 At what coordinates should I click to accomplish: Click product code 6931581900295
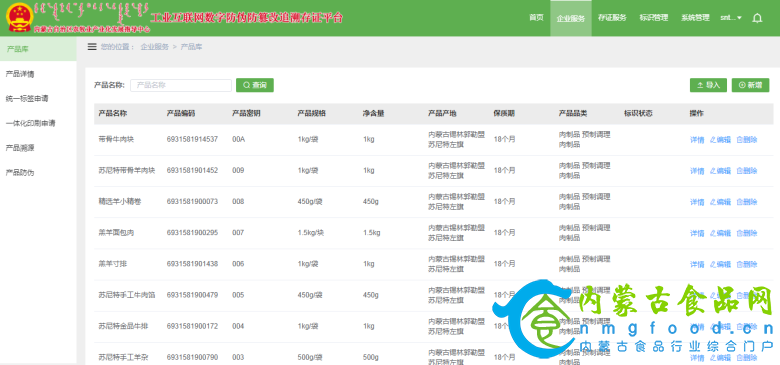(x=192, y=233)
